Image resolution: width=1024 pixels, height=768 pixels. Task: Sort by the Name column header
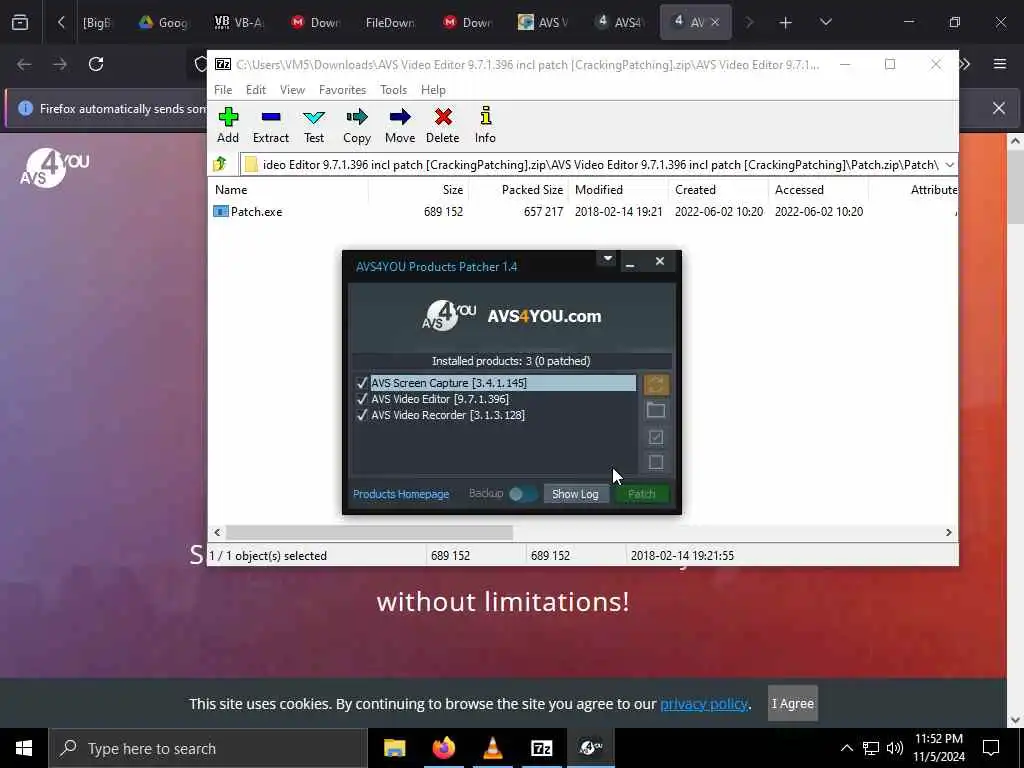289,190
